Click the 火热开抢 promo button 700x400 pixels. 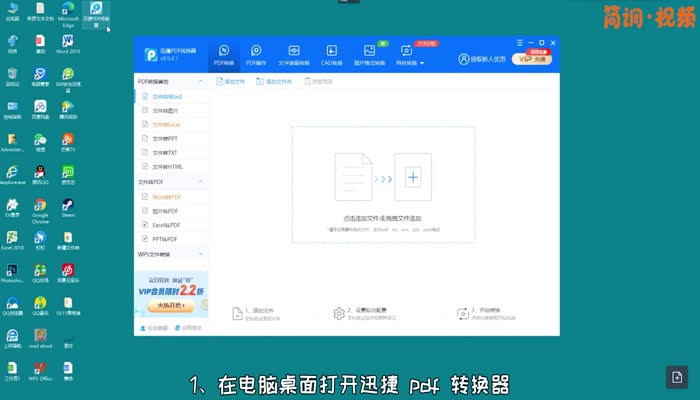point(171,305)
